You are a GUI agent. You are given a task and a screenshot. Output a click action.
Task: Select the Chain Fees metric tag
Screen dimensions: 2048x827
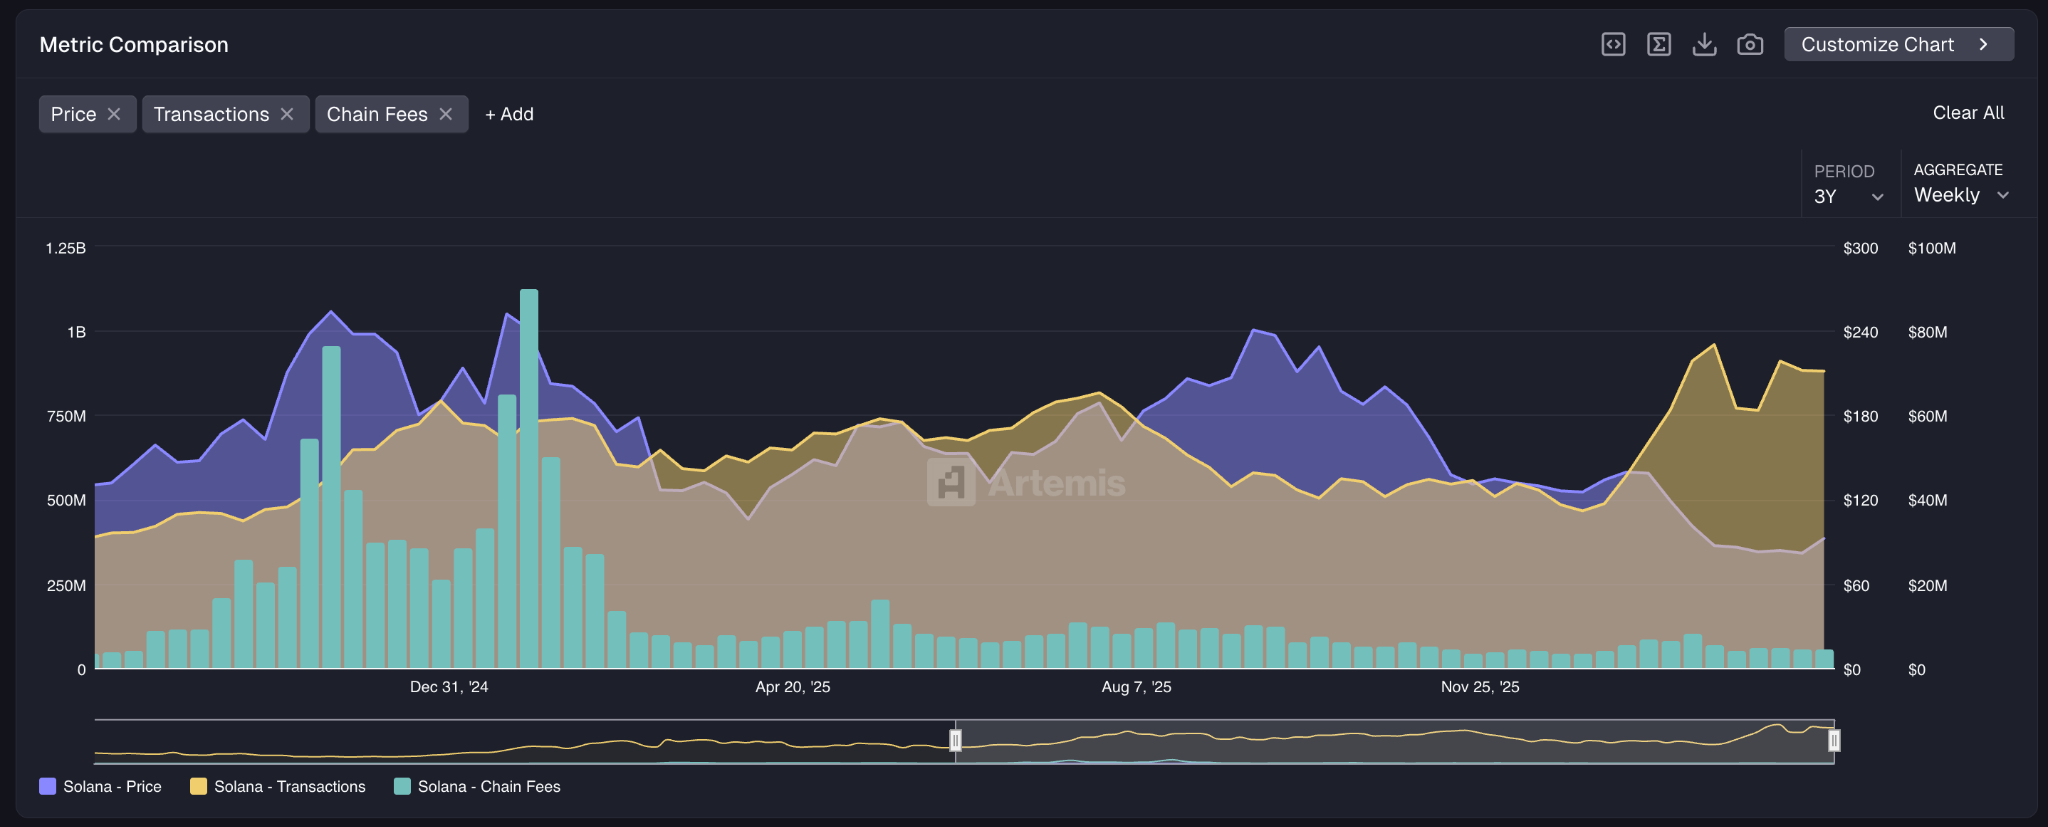[x=377, y=114]
